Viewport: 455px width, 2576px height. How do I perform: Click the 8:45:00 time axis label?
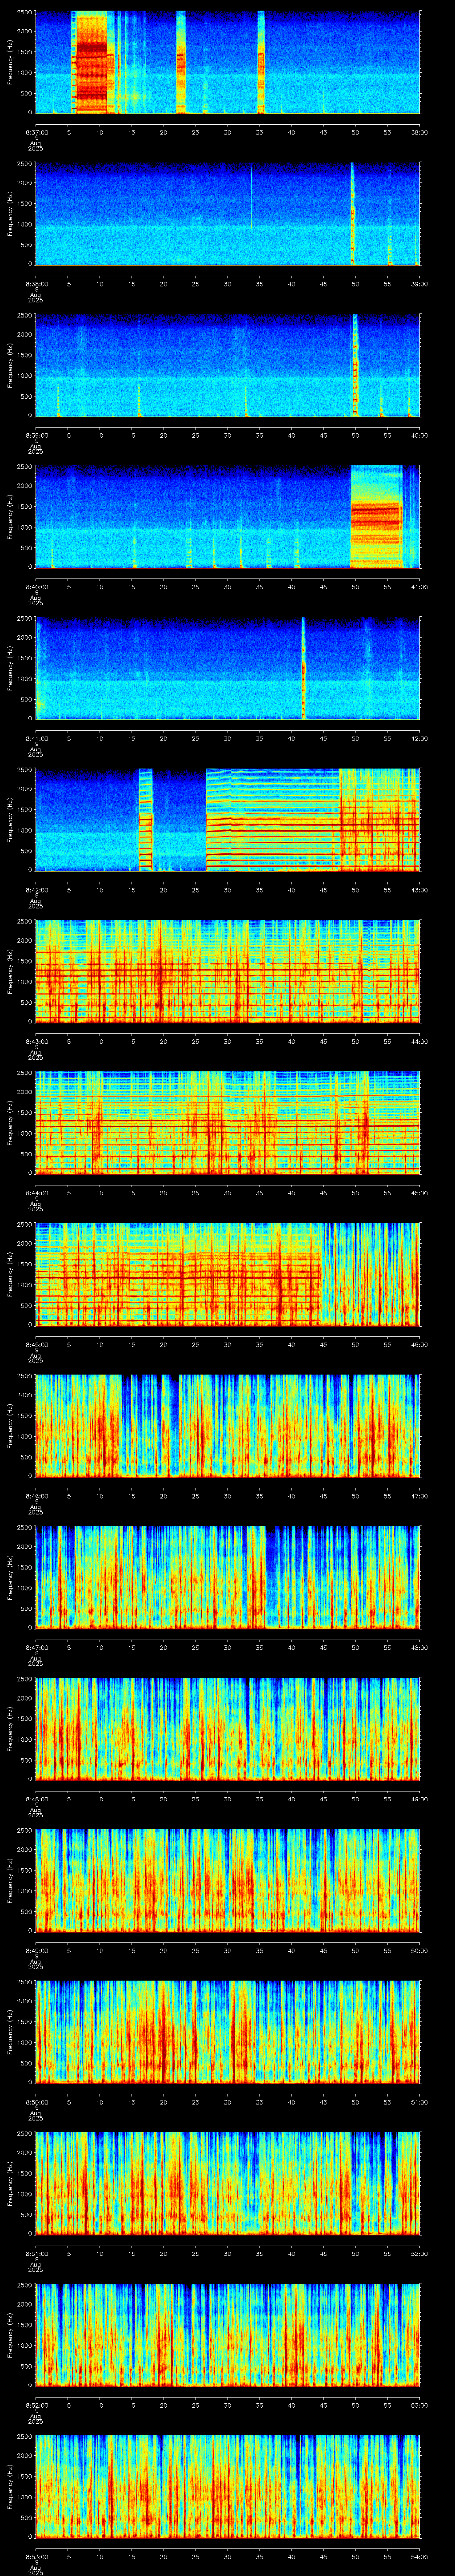(36, 1344)
